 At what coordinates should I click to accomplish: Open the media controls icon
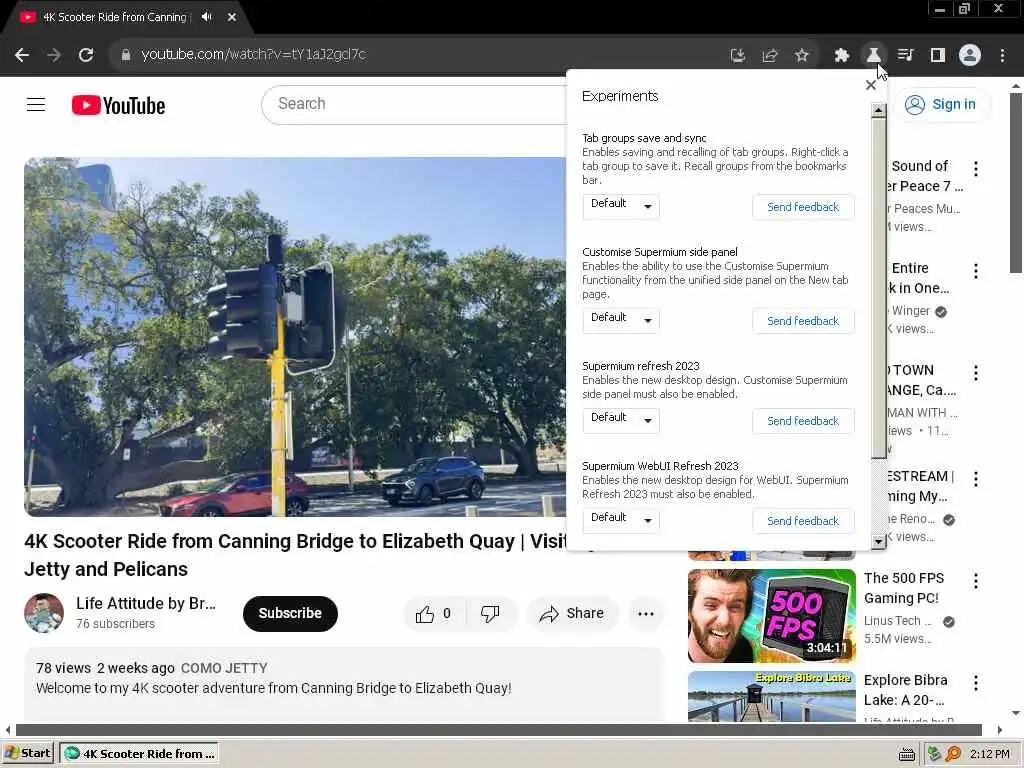click(905, 56)
